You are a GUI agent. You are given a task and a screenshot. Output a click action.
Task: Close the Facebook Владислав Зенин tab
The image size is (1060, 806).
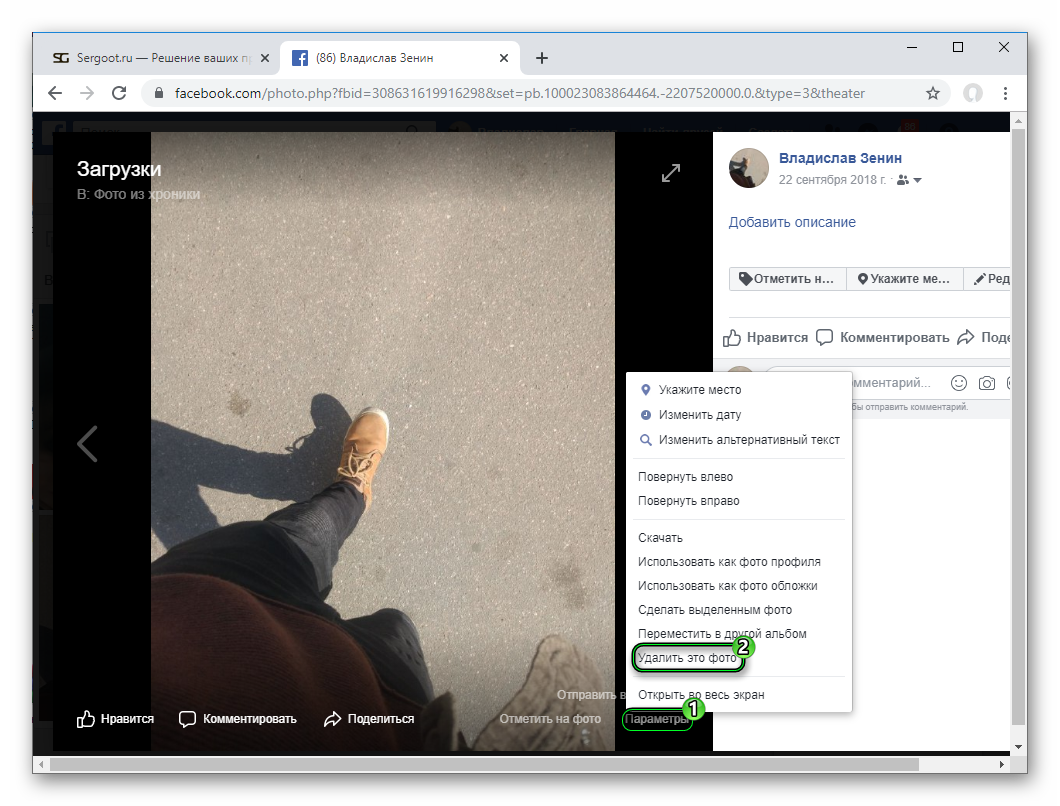click(x=504, y=58)
